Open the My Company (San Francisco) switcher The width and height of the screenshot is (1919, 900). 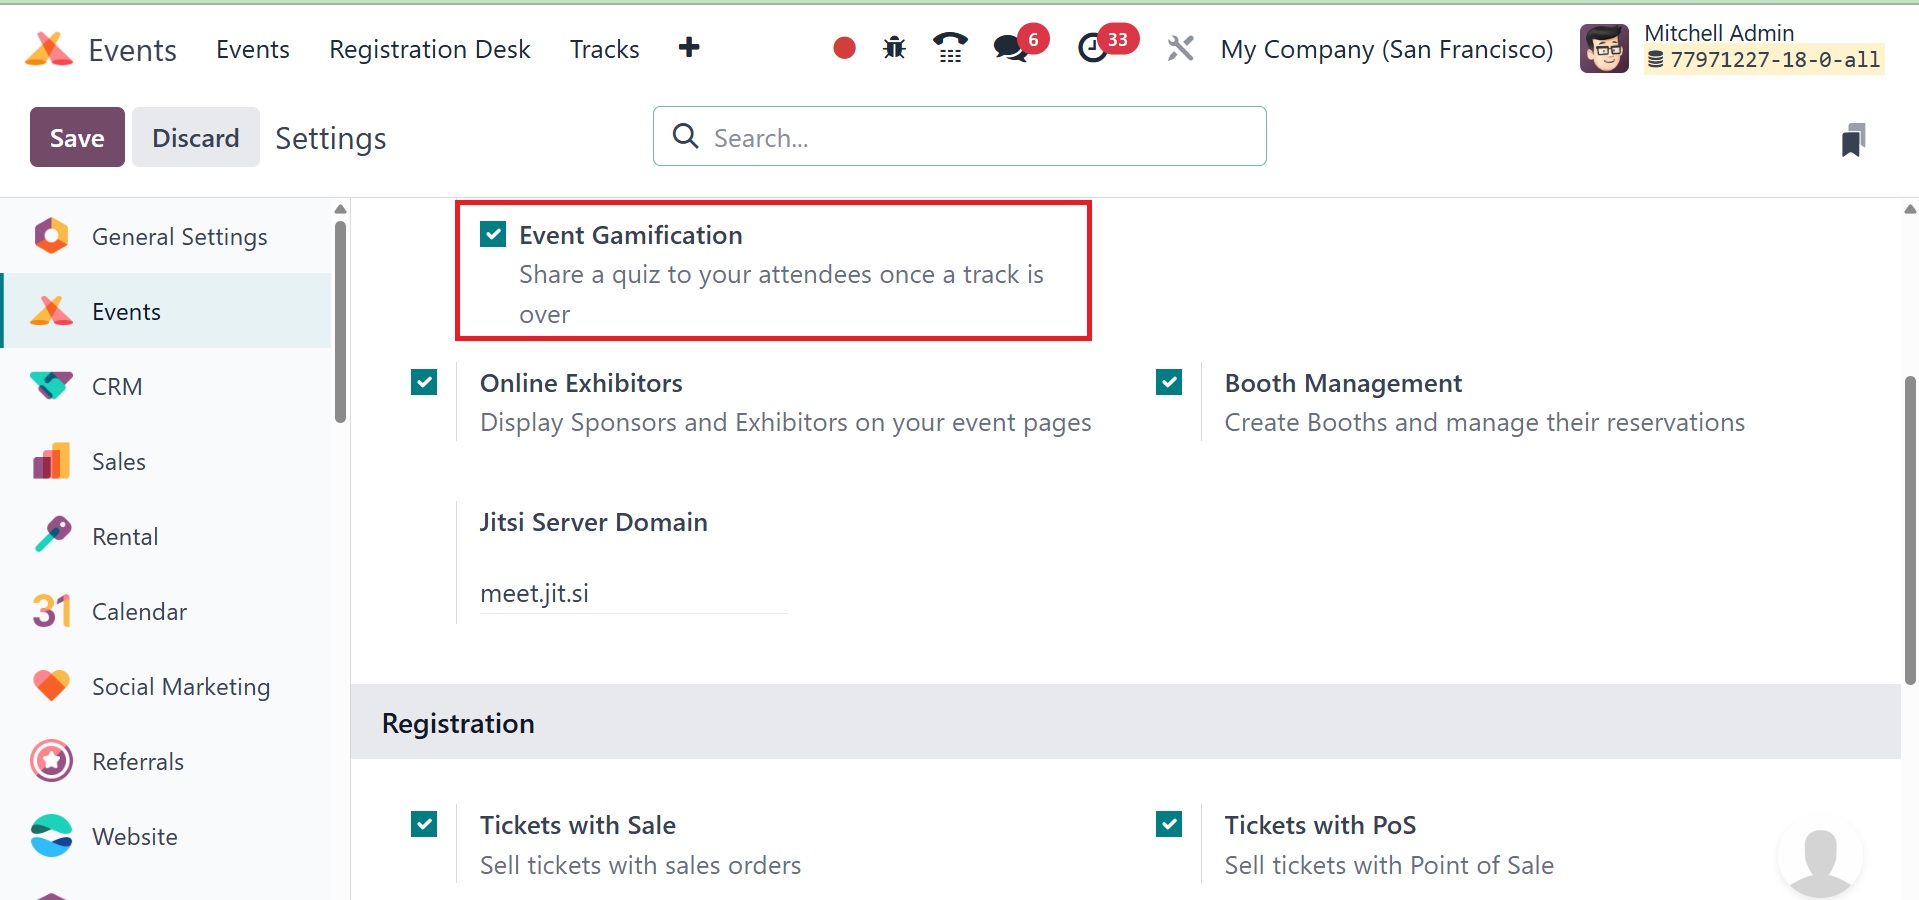pyautogui.click(x=1386, y=49)
